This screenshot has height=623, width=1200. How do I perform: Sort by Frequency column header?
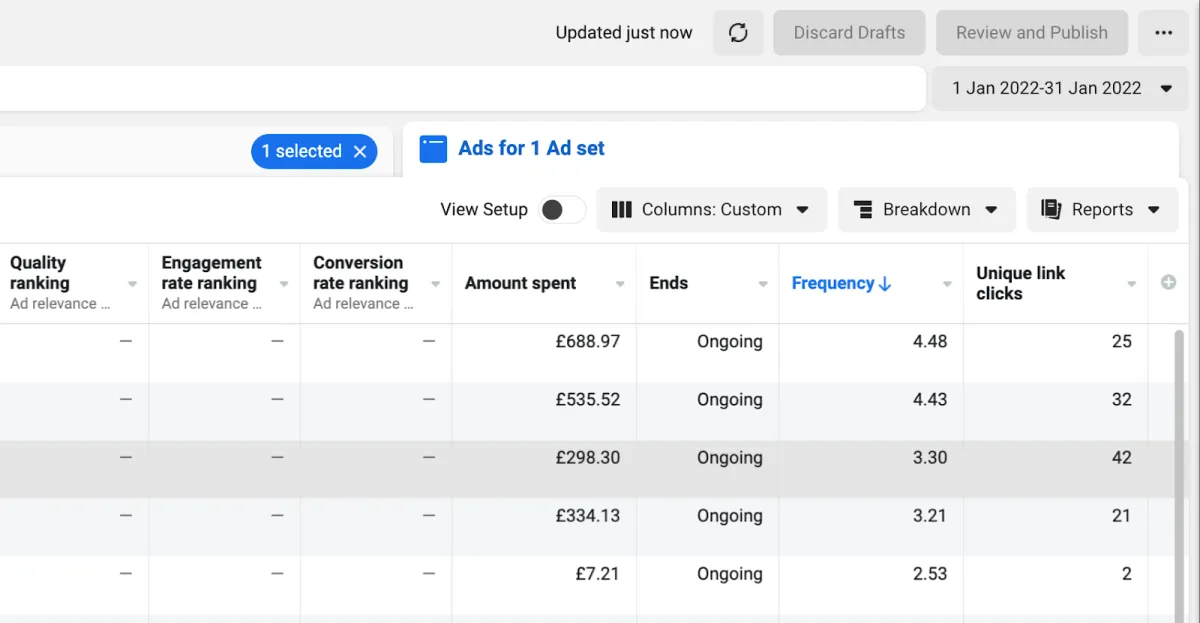[841, 283]
